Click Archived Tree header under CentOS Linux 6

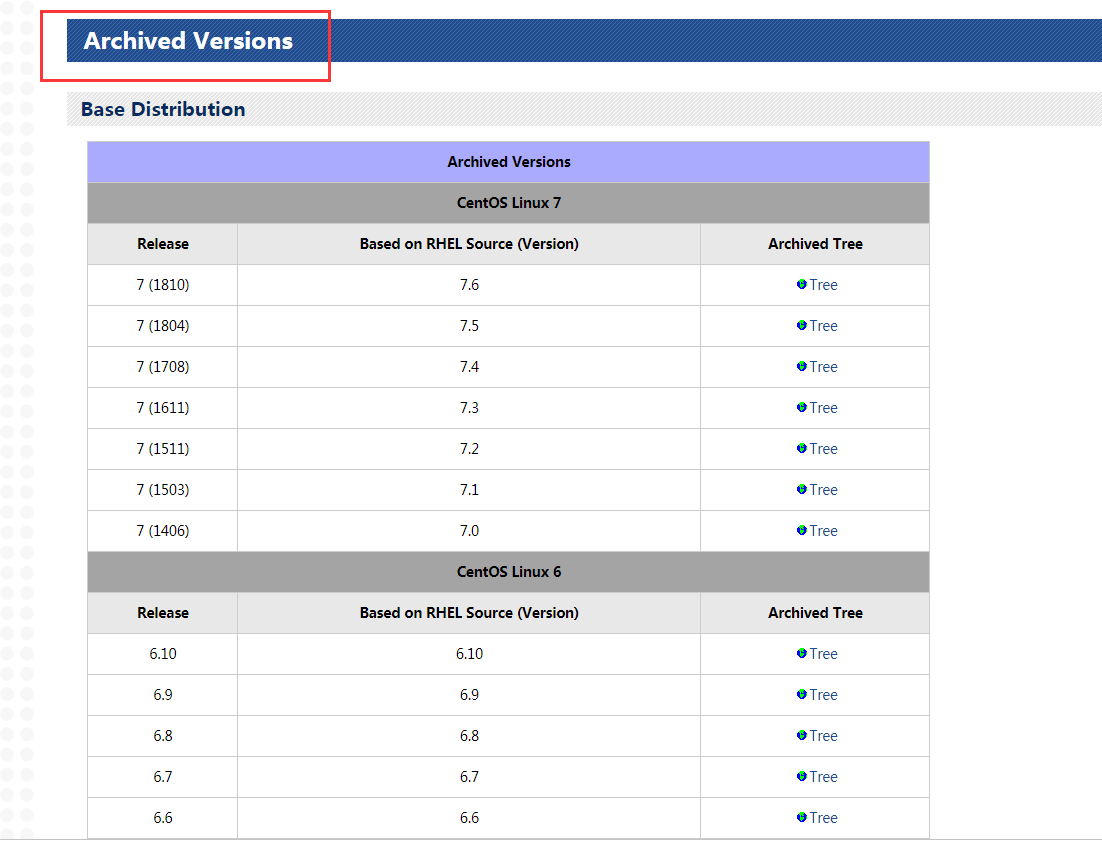point(815,613)
